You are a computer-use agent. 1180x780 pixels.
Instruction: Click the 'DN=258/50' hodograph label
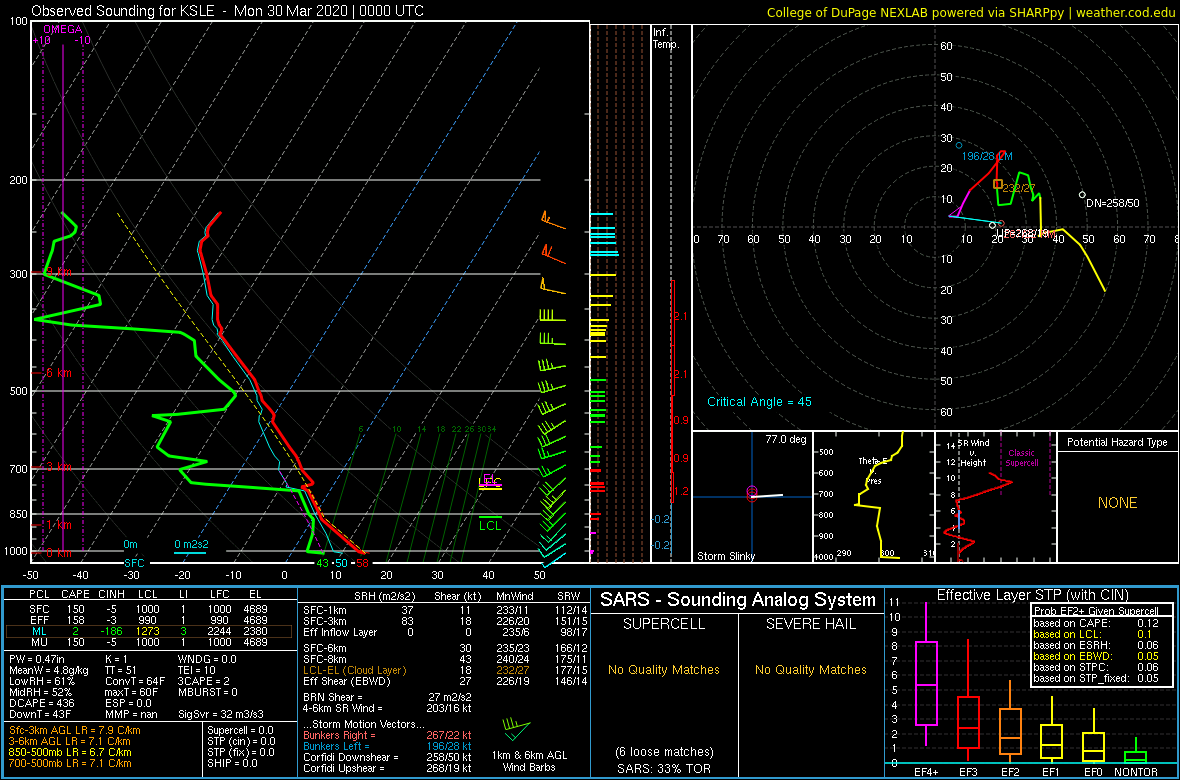1114,204
